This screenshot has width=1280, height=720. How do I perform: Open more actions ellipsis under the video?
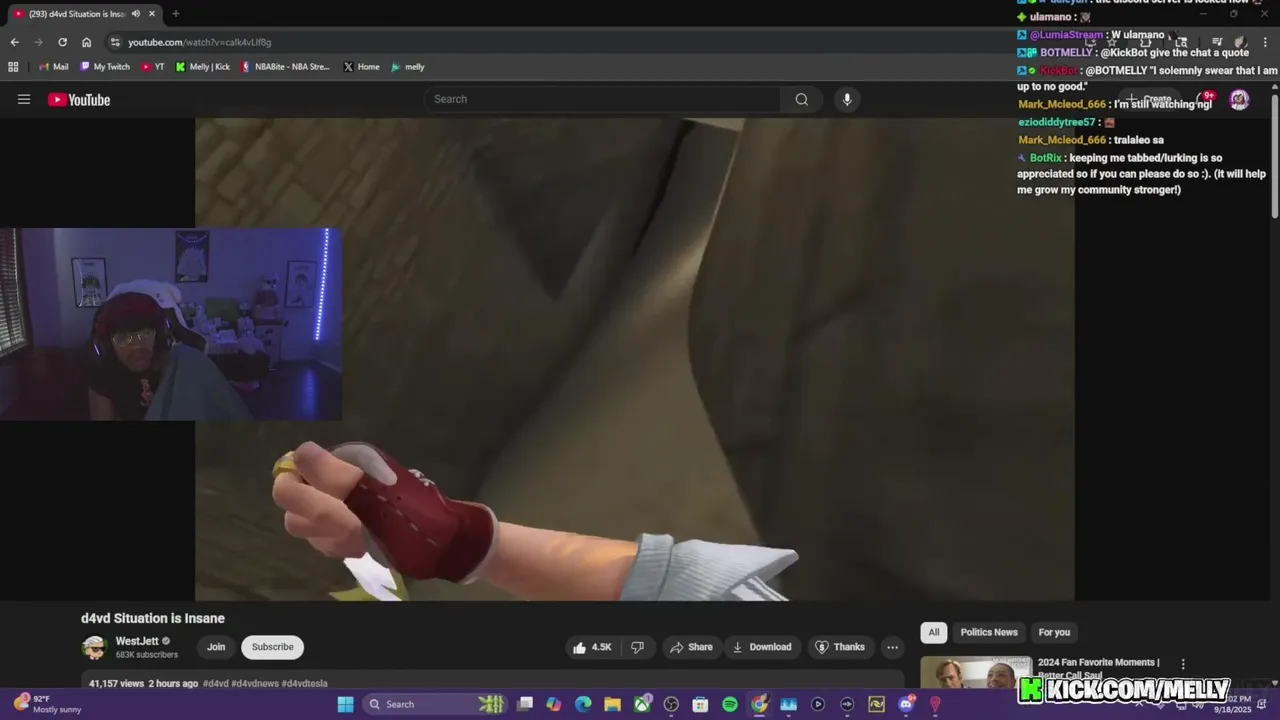click(x=892, y=647)
